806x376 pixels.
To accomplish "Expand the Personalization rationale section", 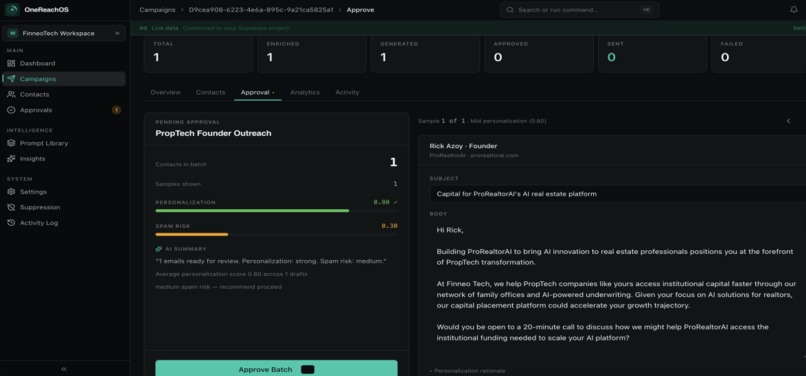I will click(x=467, y=371).
